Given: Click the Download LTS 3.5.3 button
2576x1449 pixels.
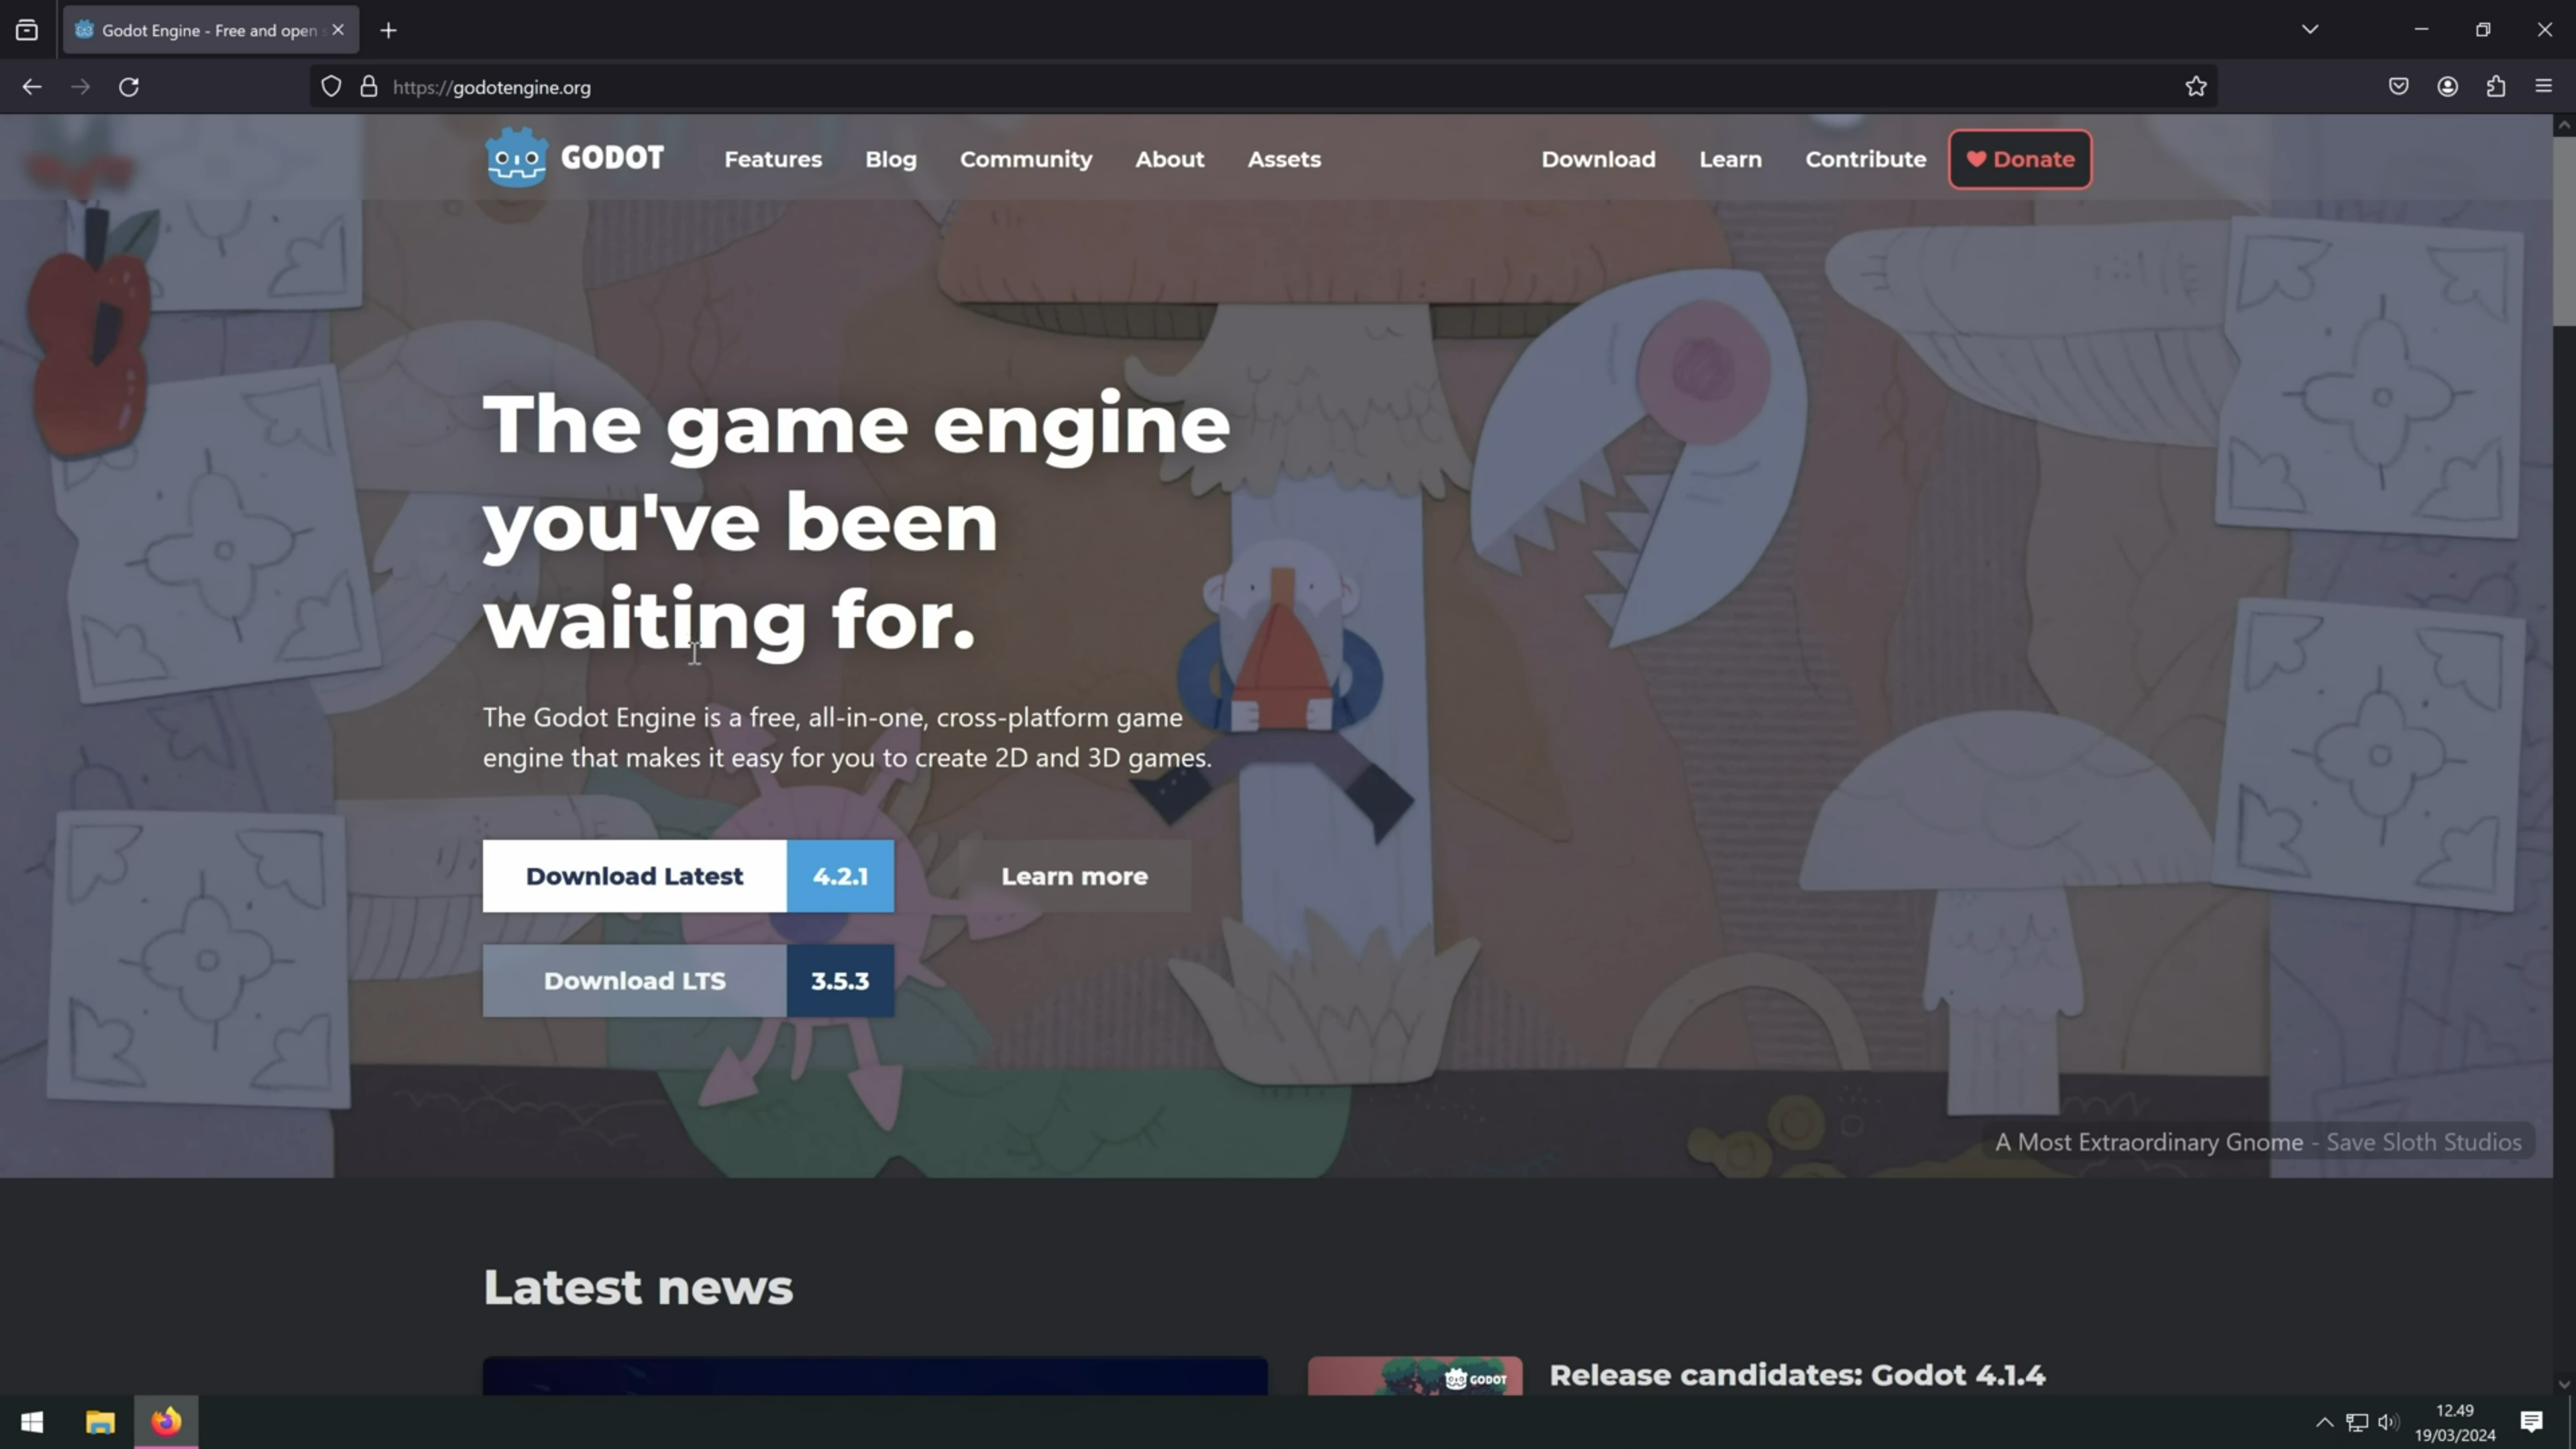Looking at the screenshot, I should [x=688, y=981].
